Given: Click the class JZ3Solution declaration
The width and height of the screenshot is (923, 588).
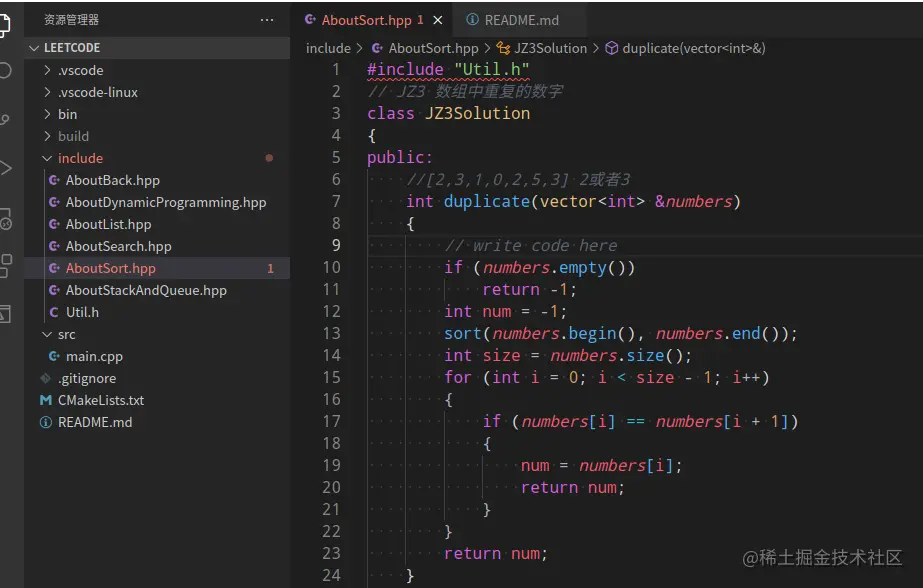Looking at the screenshot, I should point(448,113).
